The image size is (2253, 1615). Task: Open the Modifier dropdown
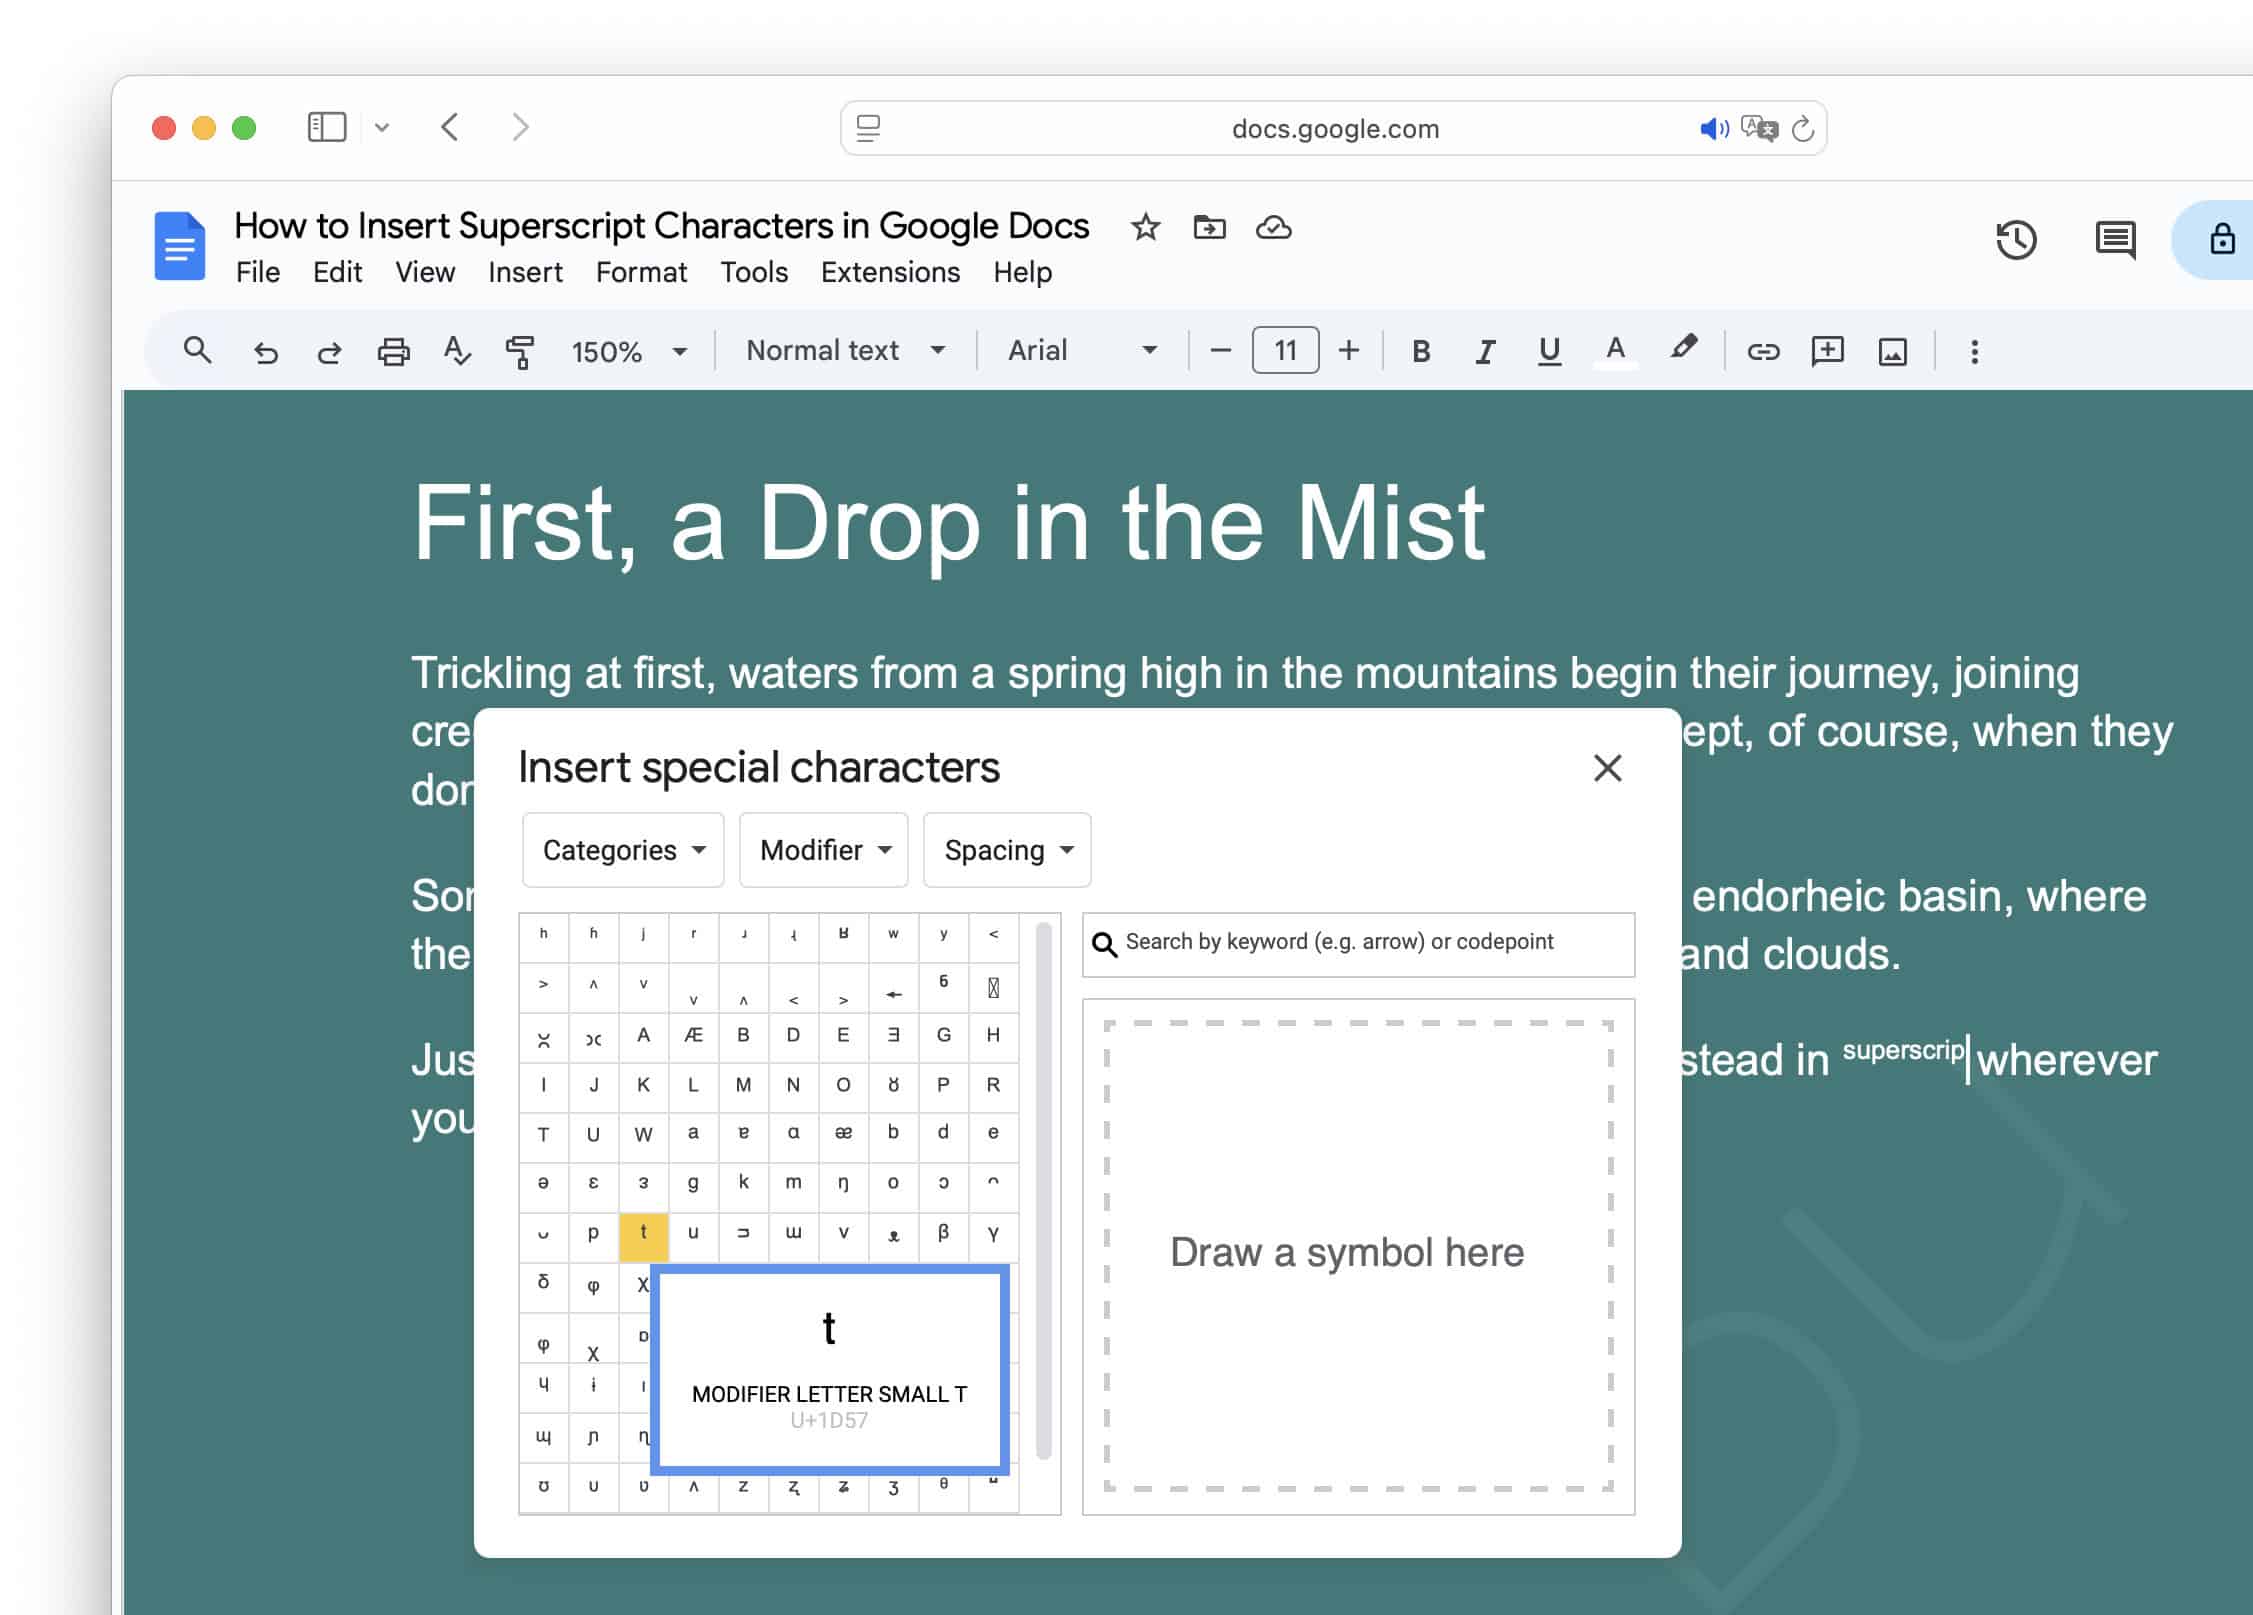[822, 849]
